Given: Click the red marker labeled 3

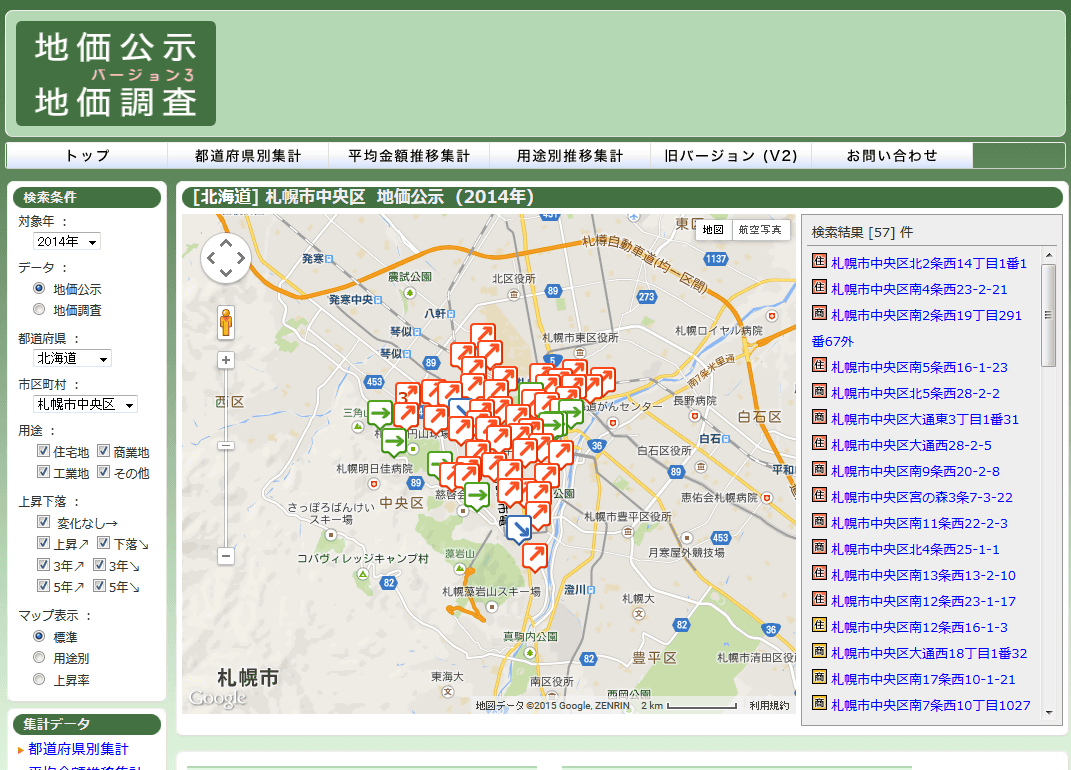Looking at the screenshot, I should click(x=407, y=395).
